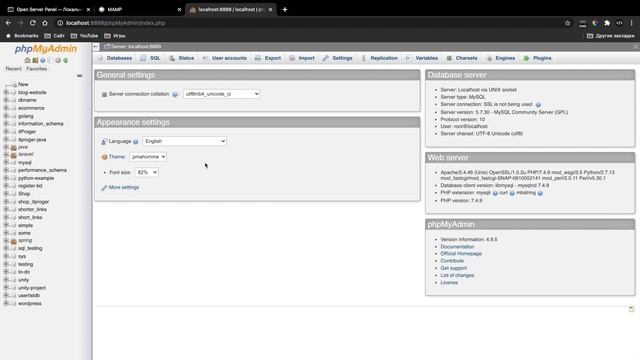
Task: Hide the navigation panel with the arrow icon
Action: (x=96, y=47)
